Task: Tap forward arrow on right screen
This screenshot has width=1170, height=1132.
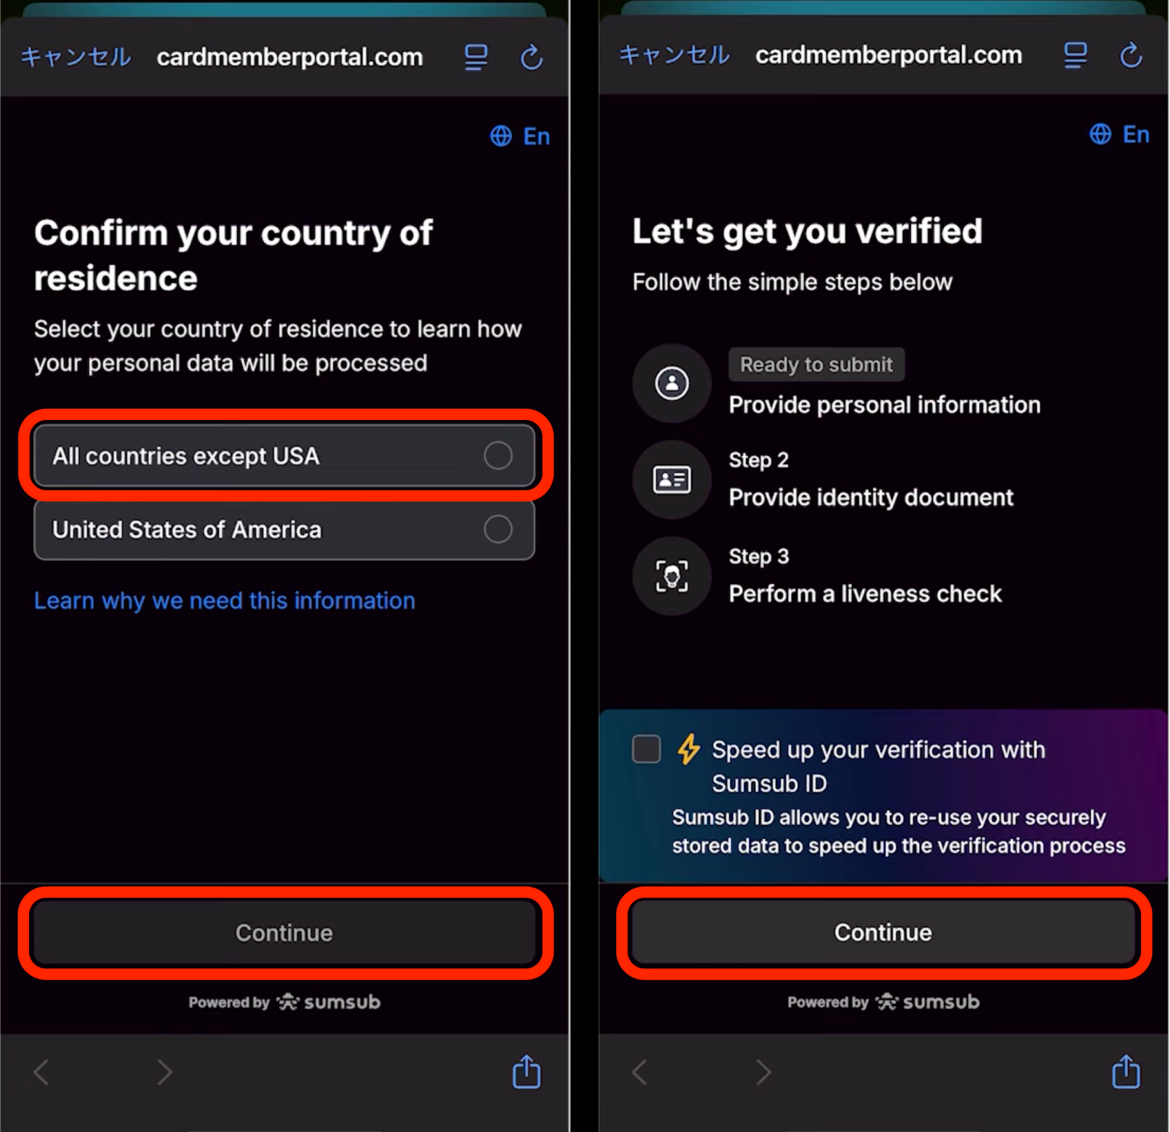Action: point(763,1072)
